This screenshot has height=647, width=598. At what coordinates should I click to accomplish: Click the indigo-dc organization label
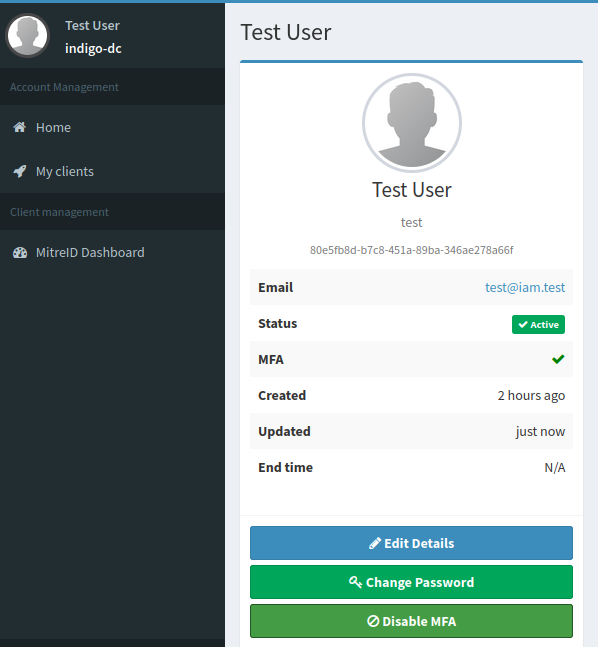point(93,49)
